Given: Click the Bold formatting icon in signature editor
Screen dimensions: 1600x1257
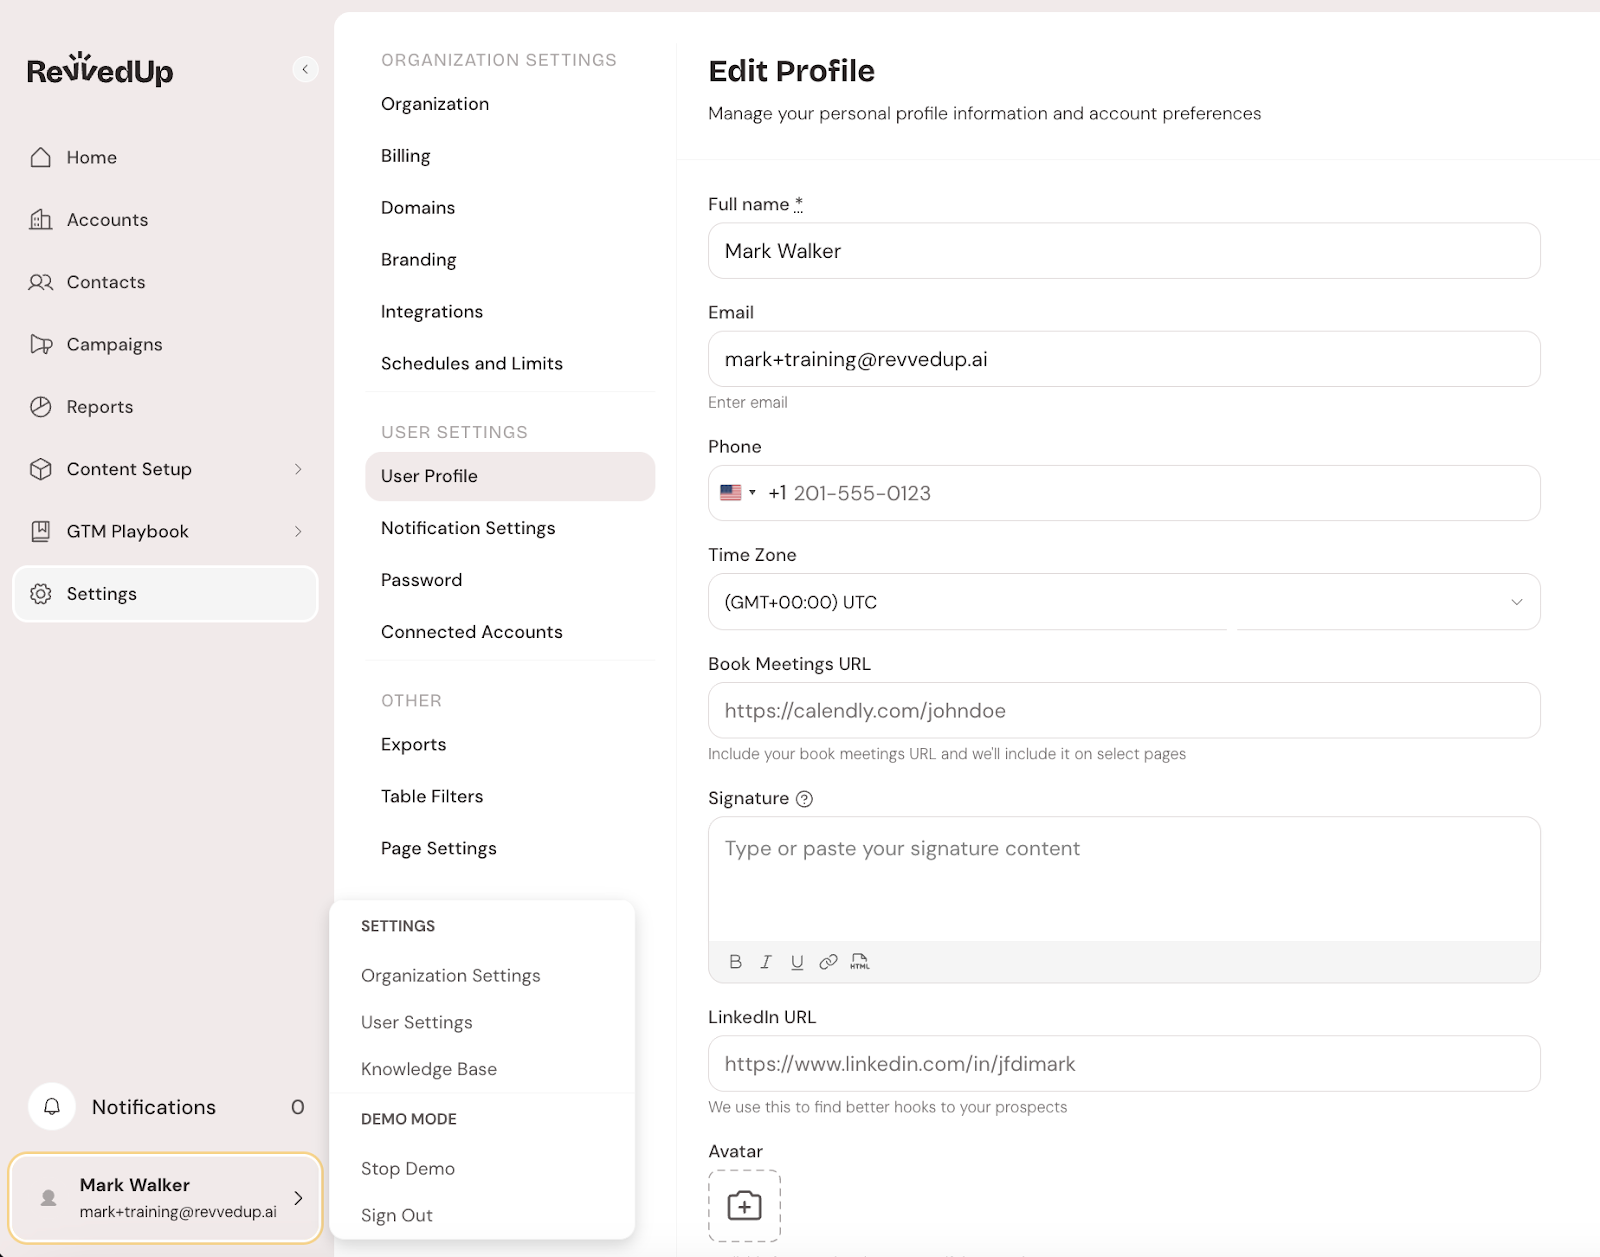Looking at the screenshot, I should (735, 962).
